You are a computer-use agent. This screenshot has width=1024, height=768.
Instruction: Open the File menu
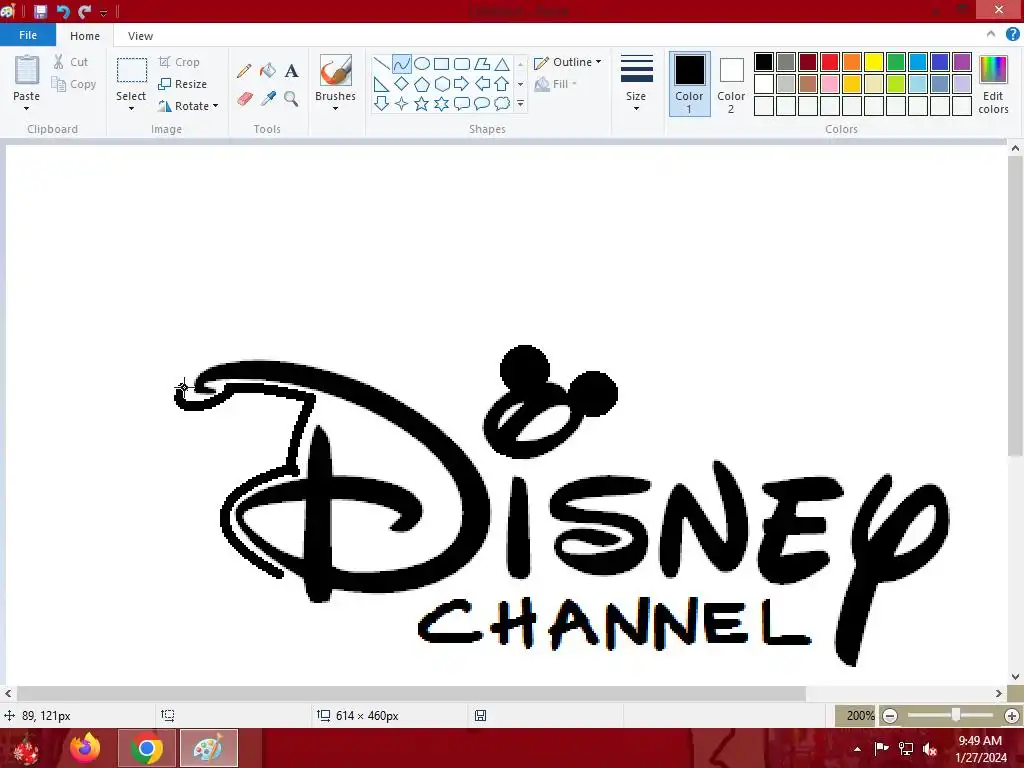pyautogui.click(x=27, y=35)
